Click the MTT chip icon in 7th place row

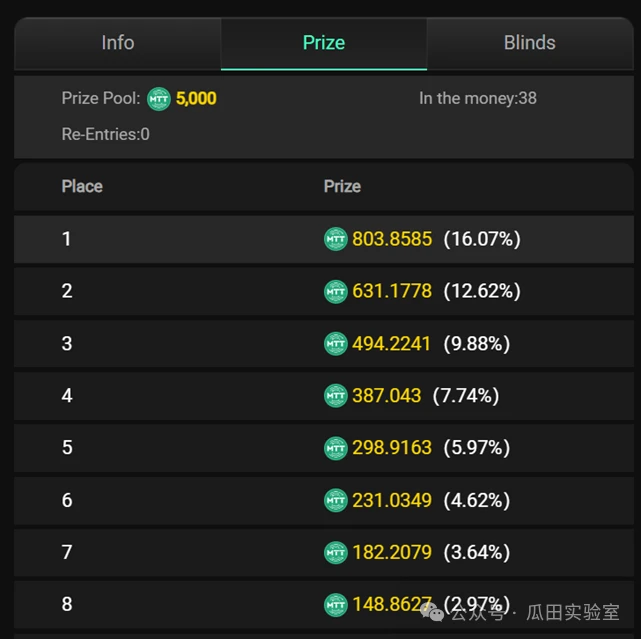point(336,552)
